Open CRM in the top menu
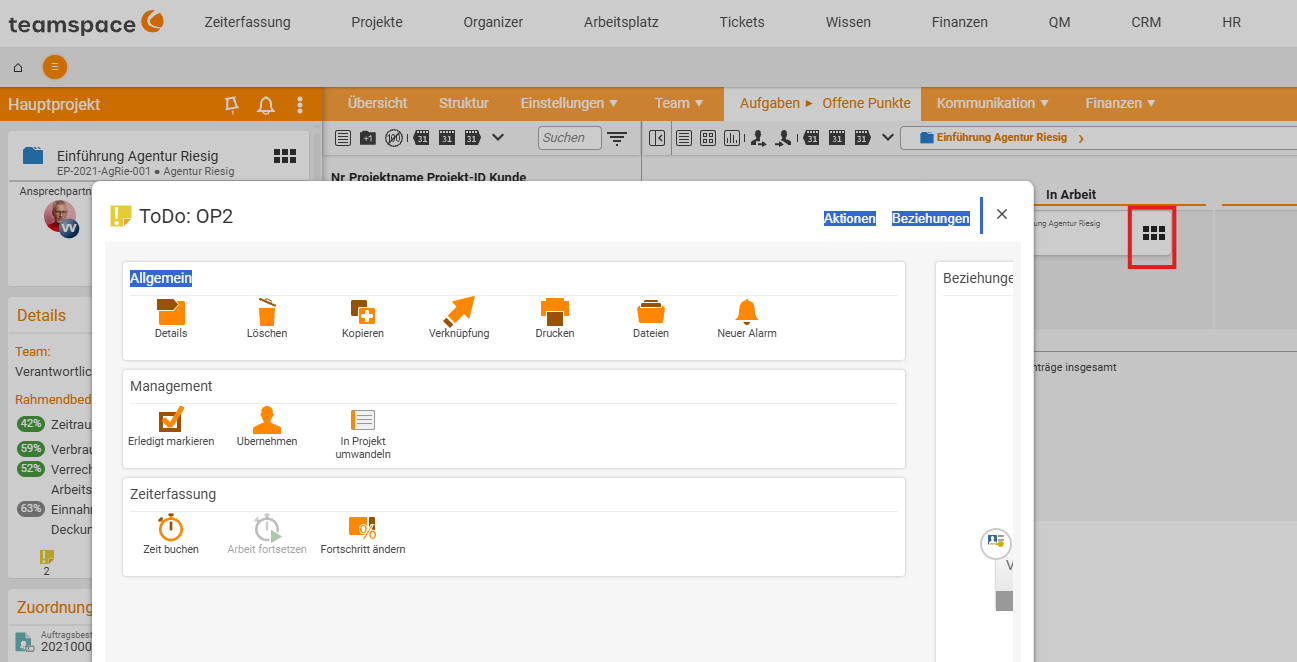 pos(1146,22)
